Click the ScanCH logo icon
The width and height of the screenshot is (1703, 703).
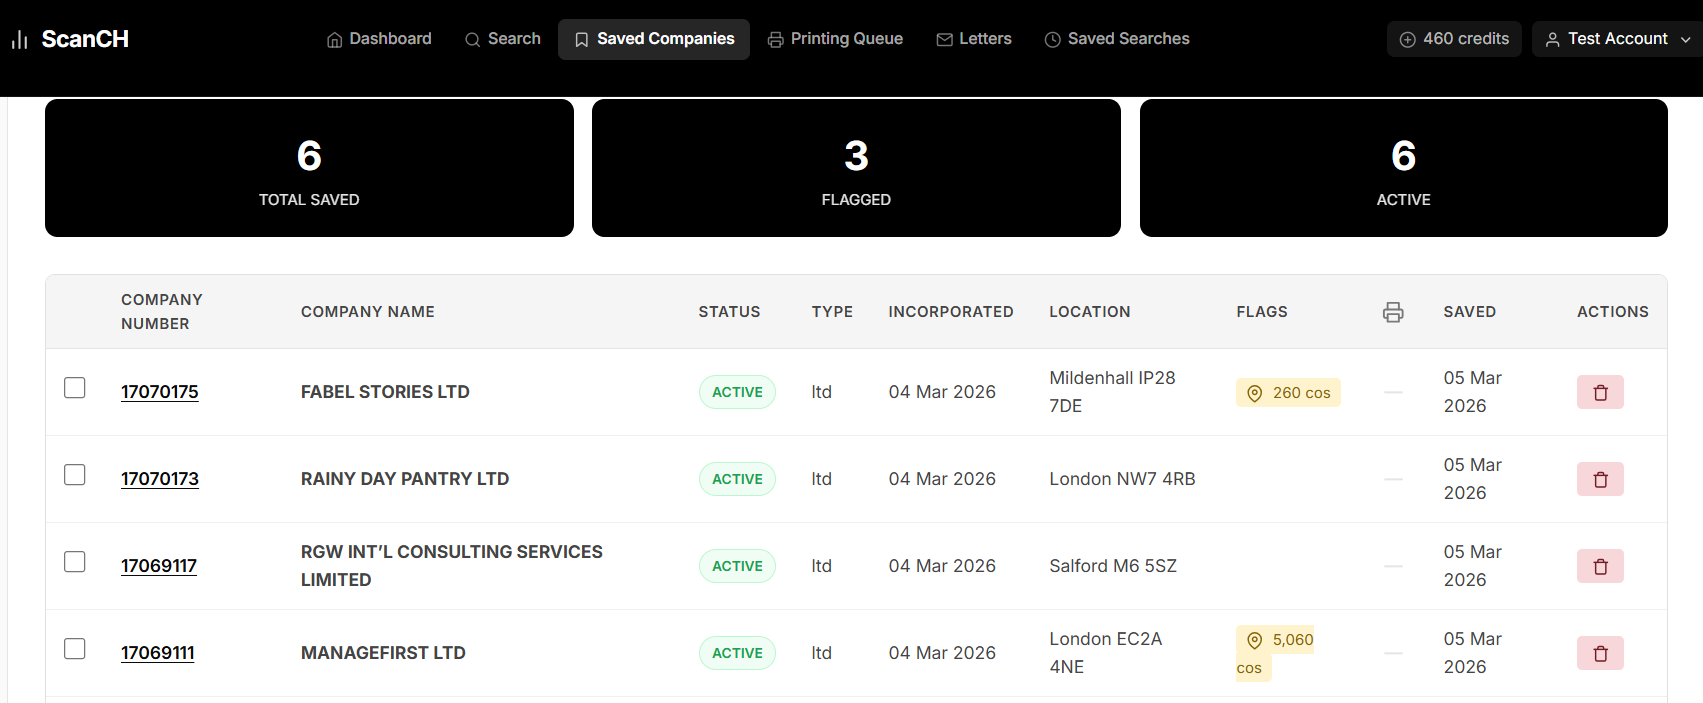(19, 40)
